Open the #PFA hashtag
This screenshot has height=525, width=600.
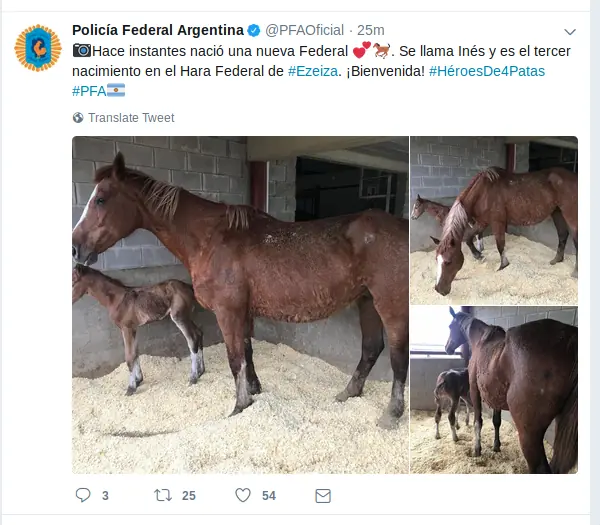89,91
